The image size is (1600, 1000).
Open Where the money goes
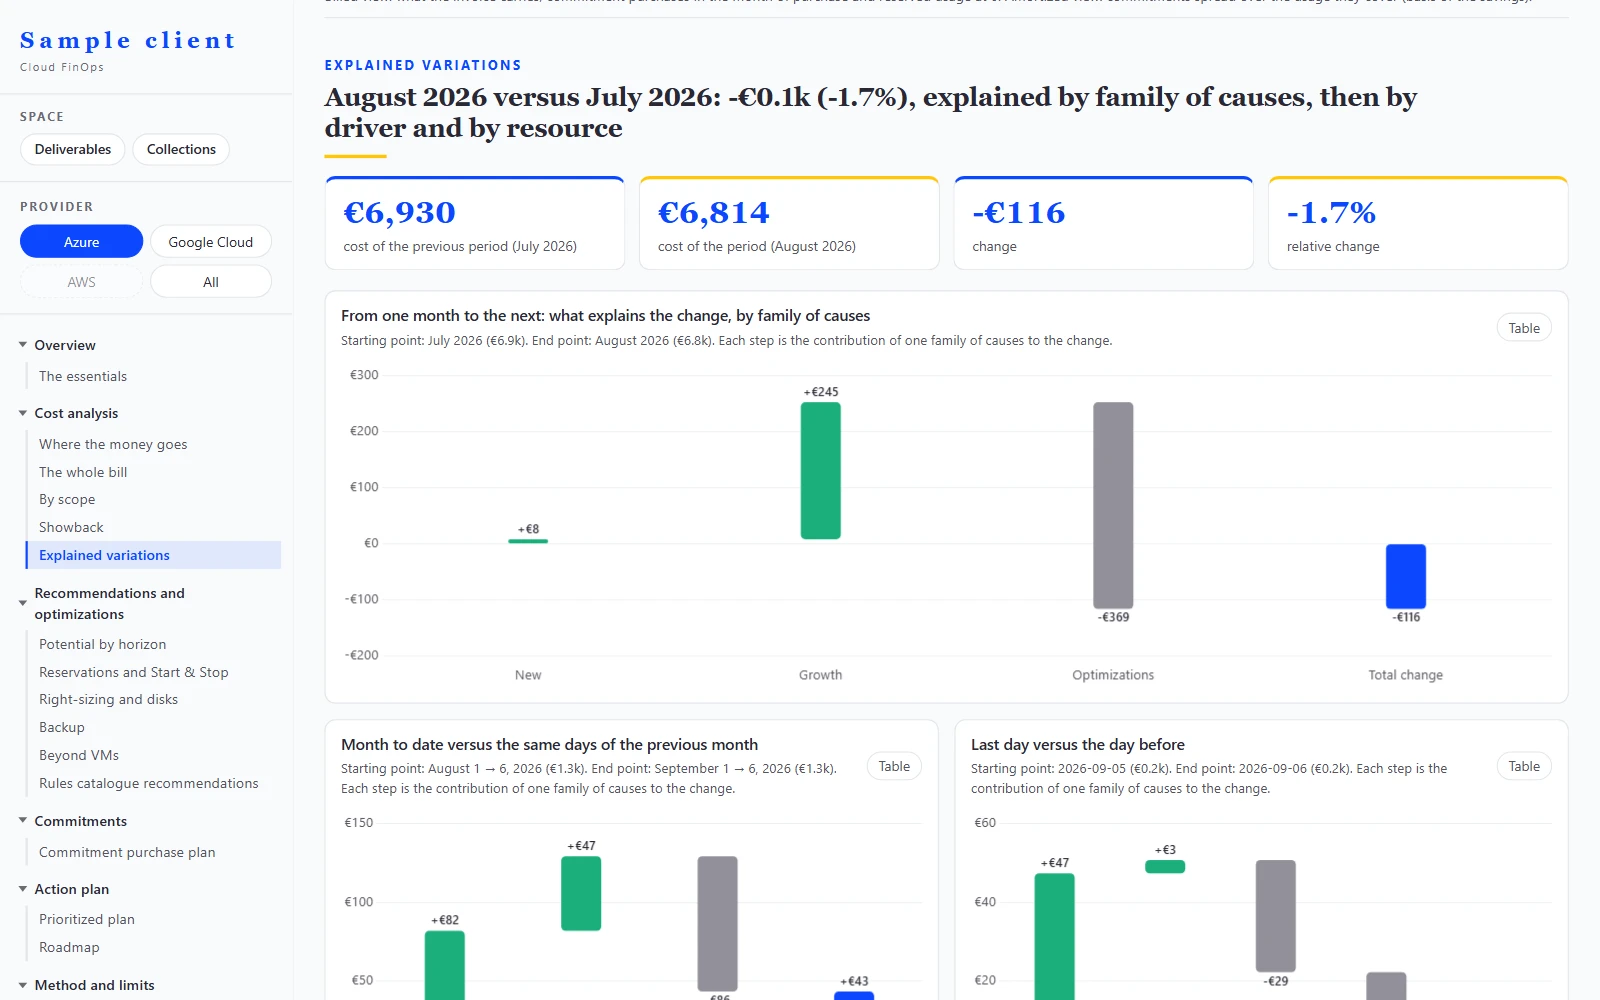pos(113,444)
